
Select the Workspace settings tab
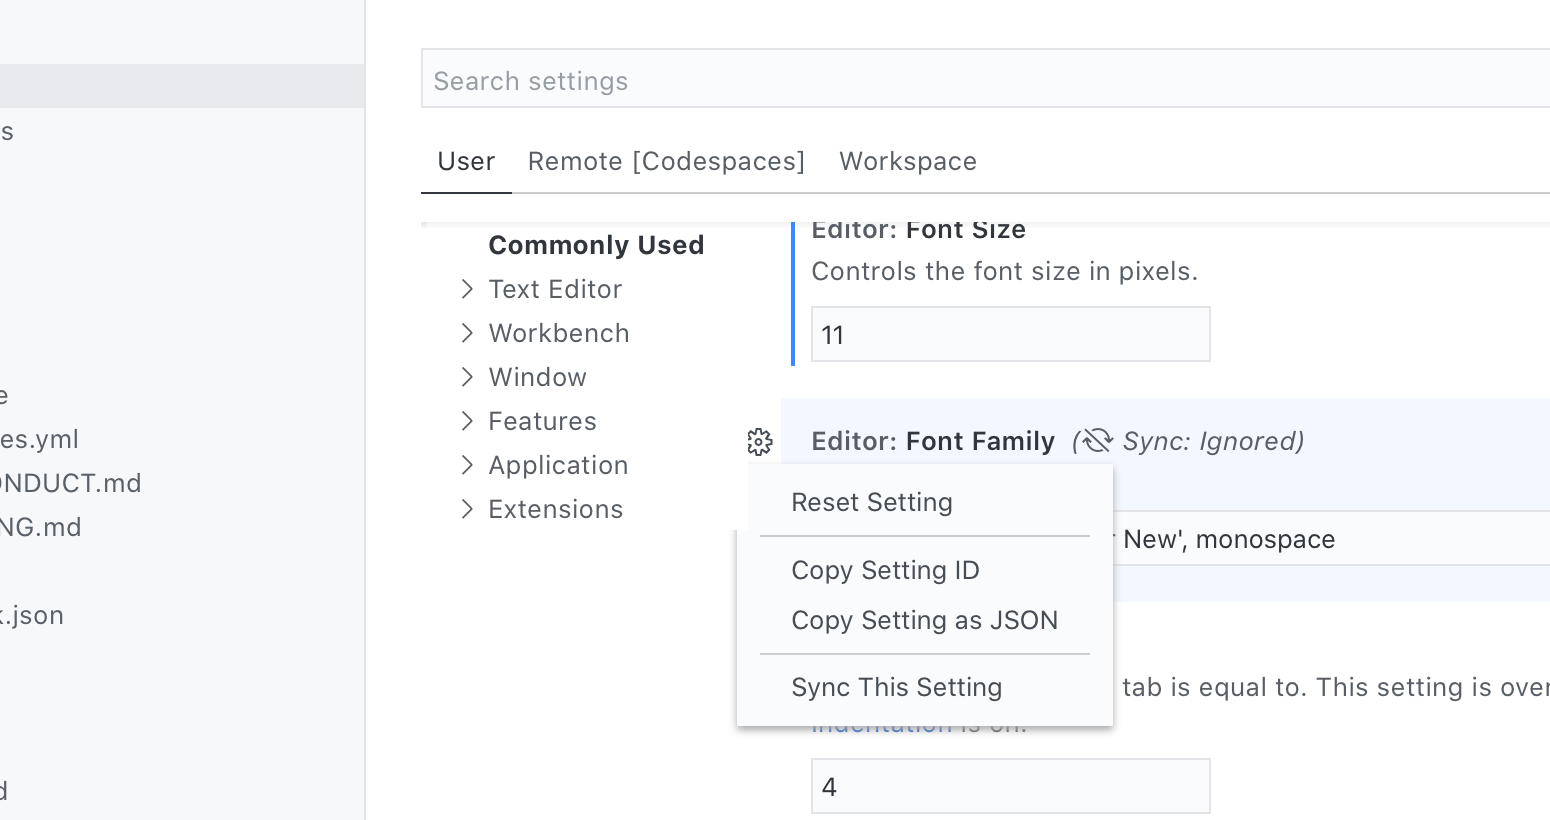coord(908,161)
